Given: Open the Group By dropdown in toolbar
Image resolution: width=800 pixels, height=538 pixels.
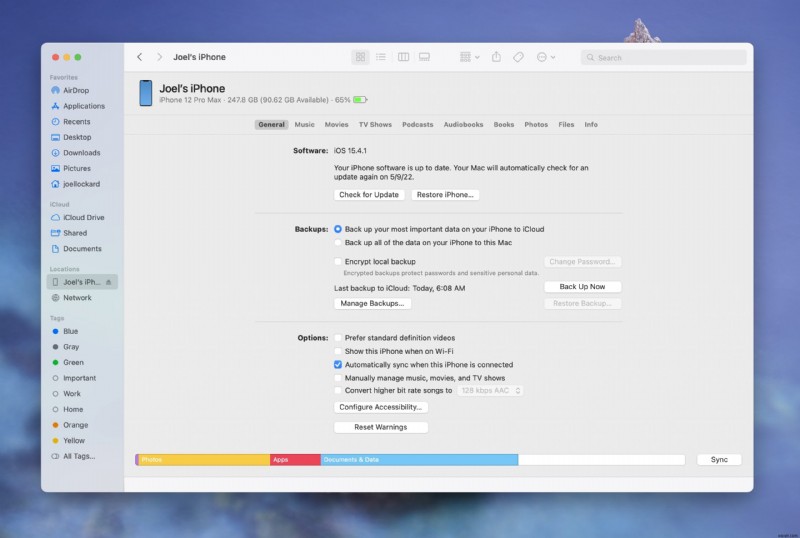Looking at the screenshot, I should pyautogui.click(x=469, y=58).
